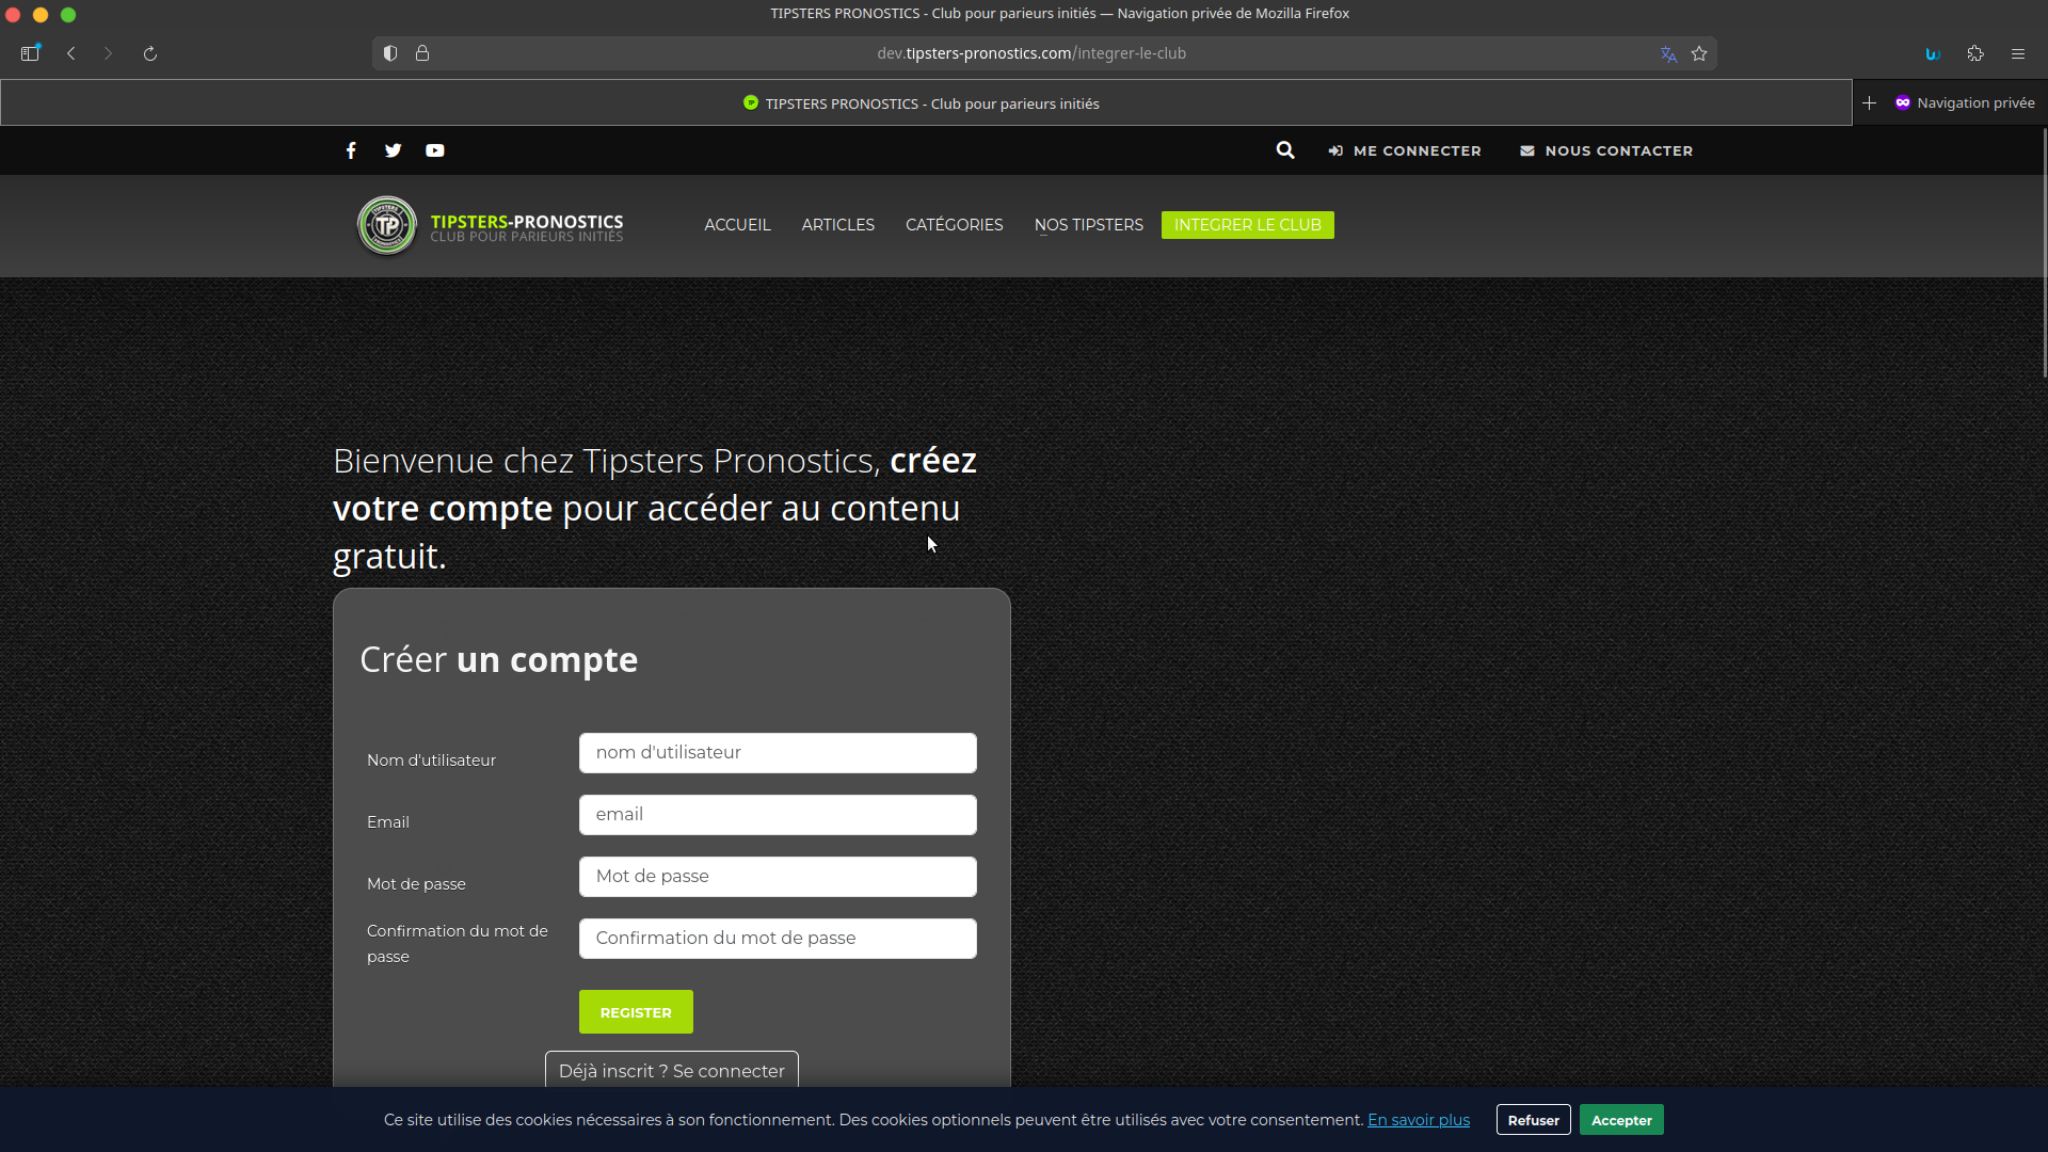Open the Firefox hamburger menu
The height and width of the screenshot is (1152, 2048).
tap(2018, 53)
